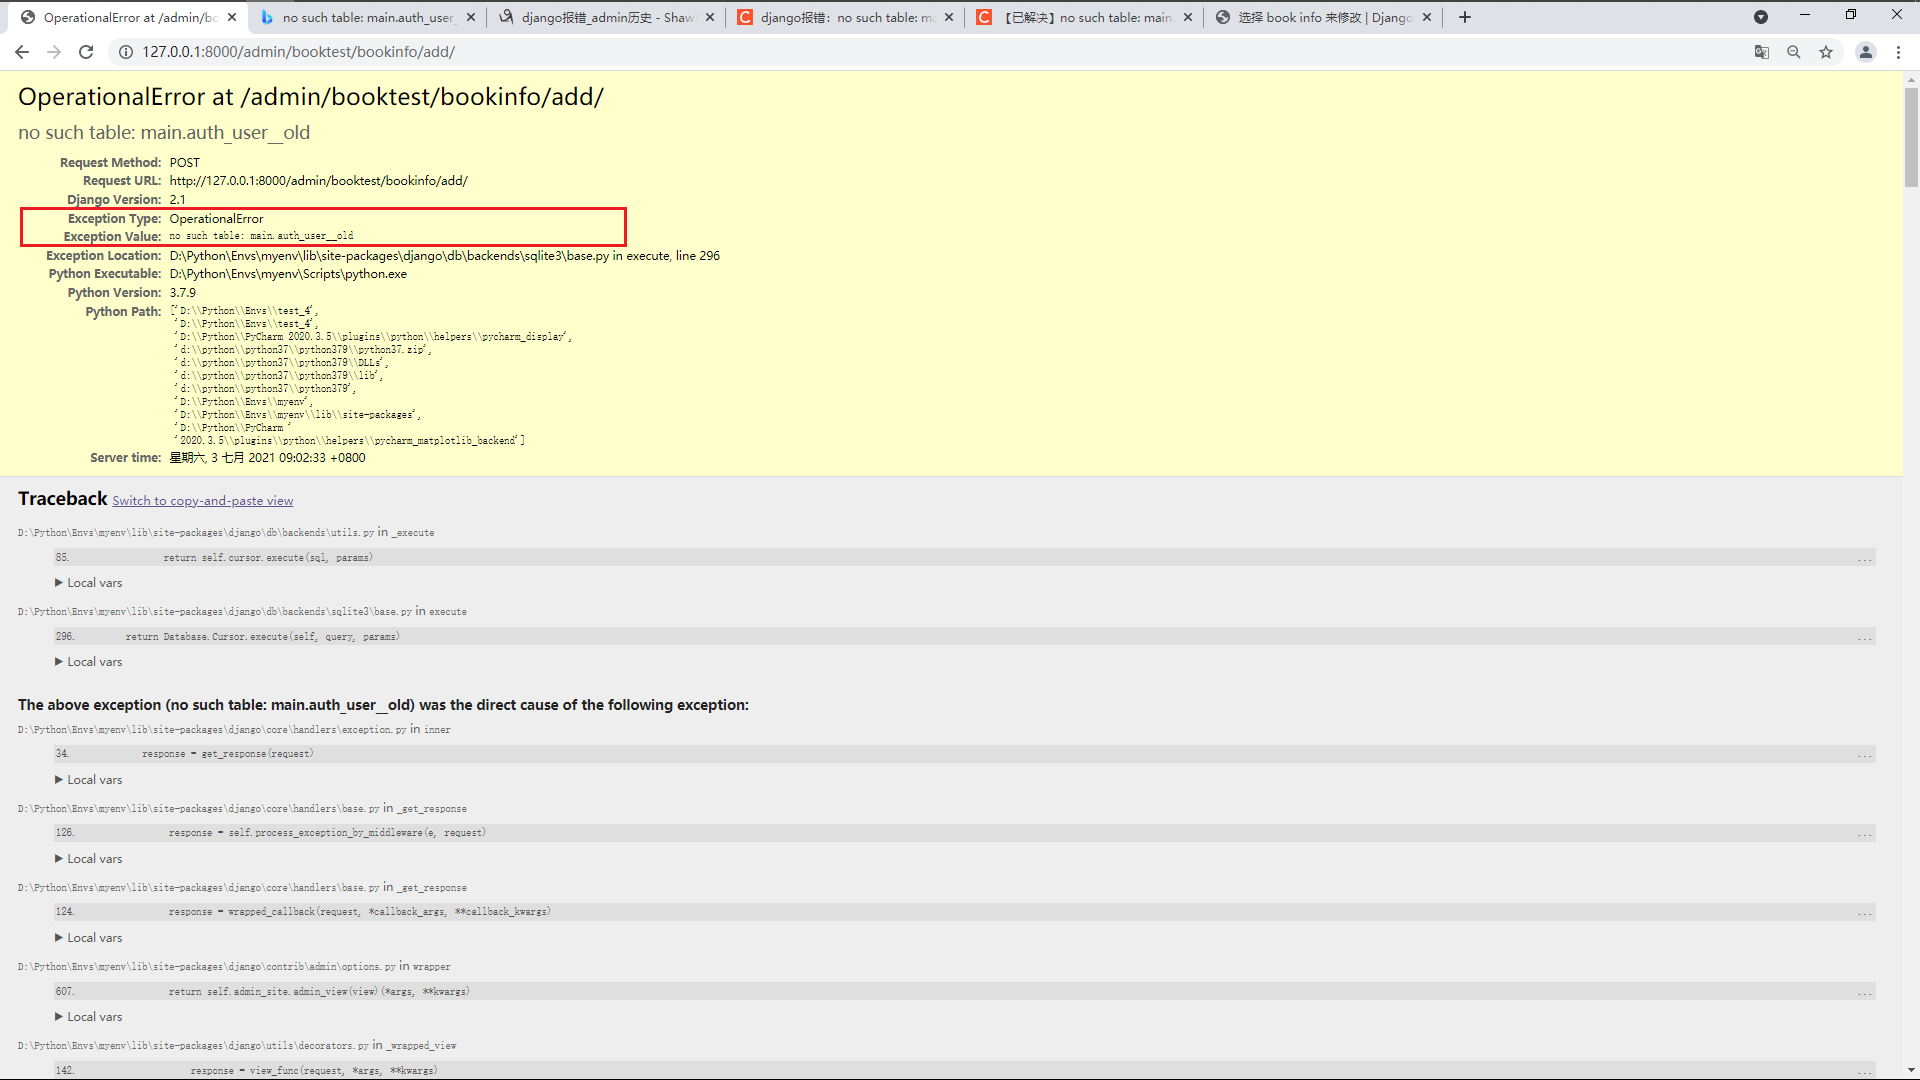Open a new tab with plus button
The width and height of the screenshot is (1920, 1080).
(x=1465, y=17)
